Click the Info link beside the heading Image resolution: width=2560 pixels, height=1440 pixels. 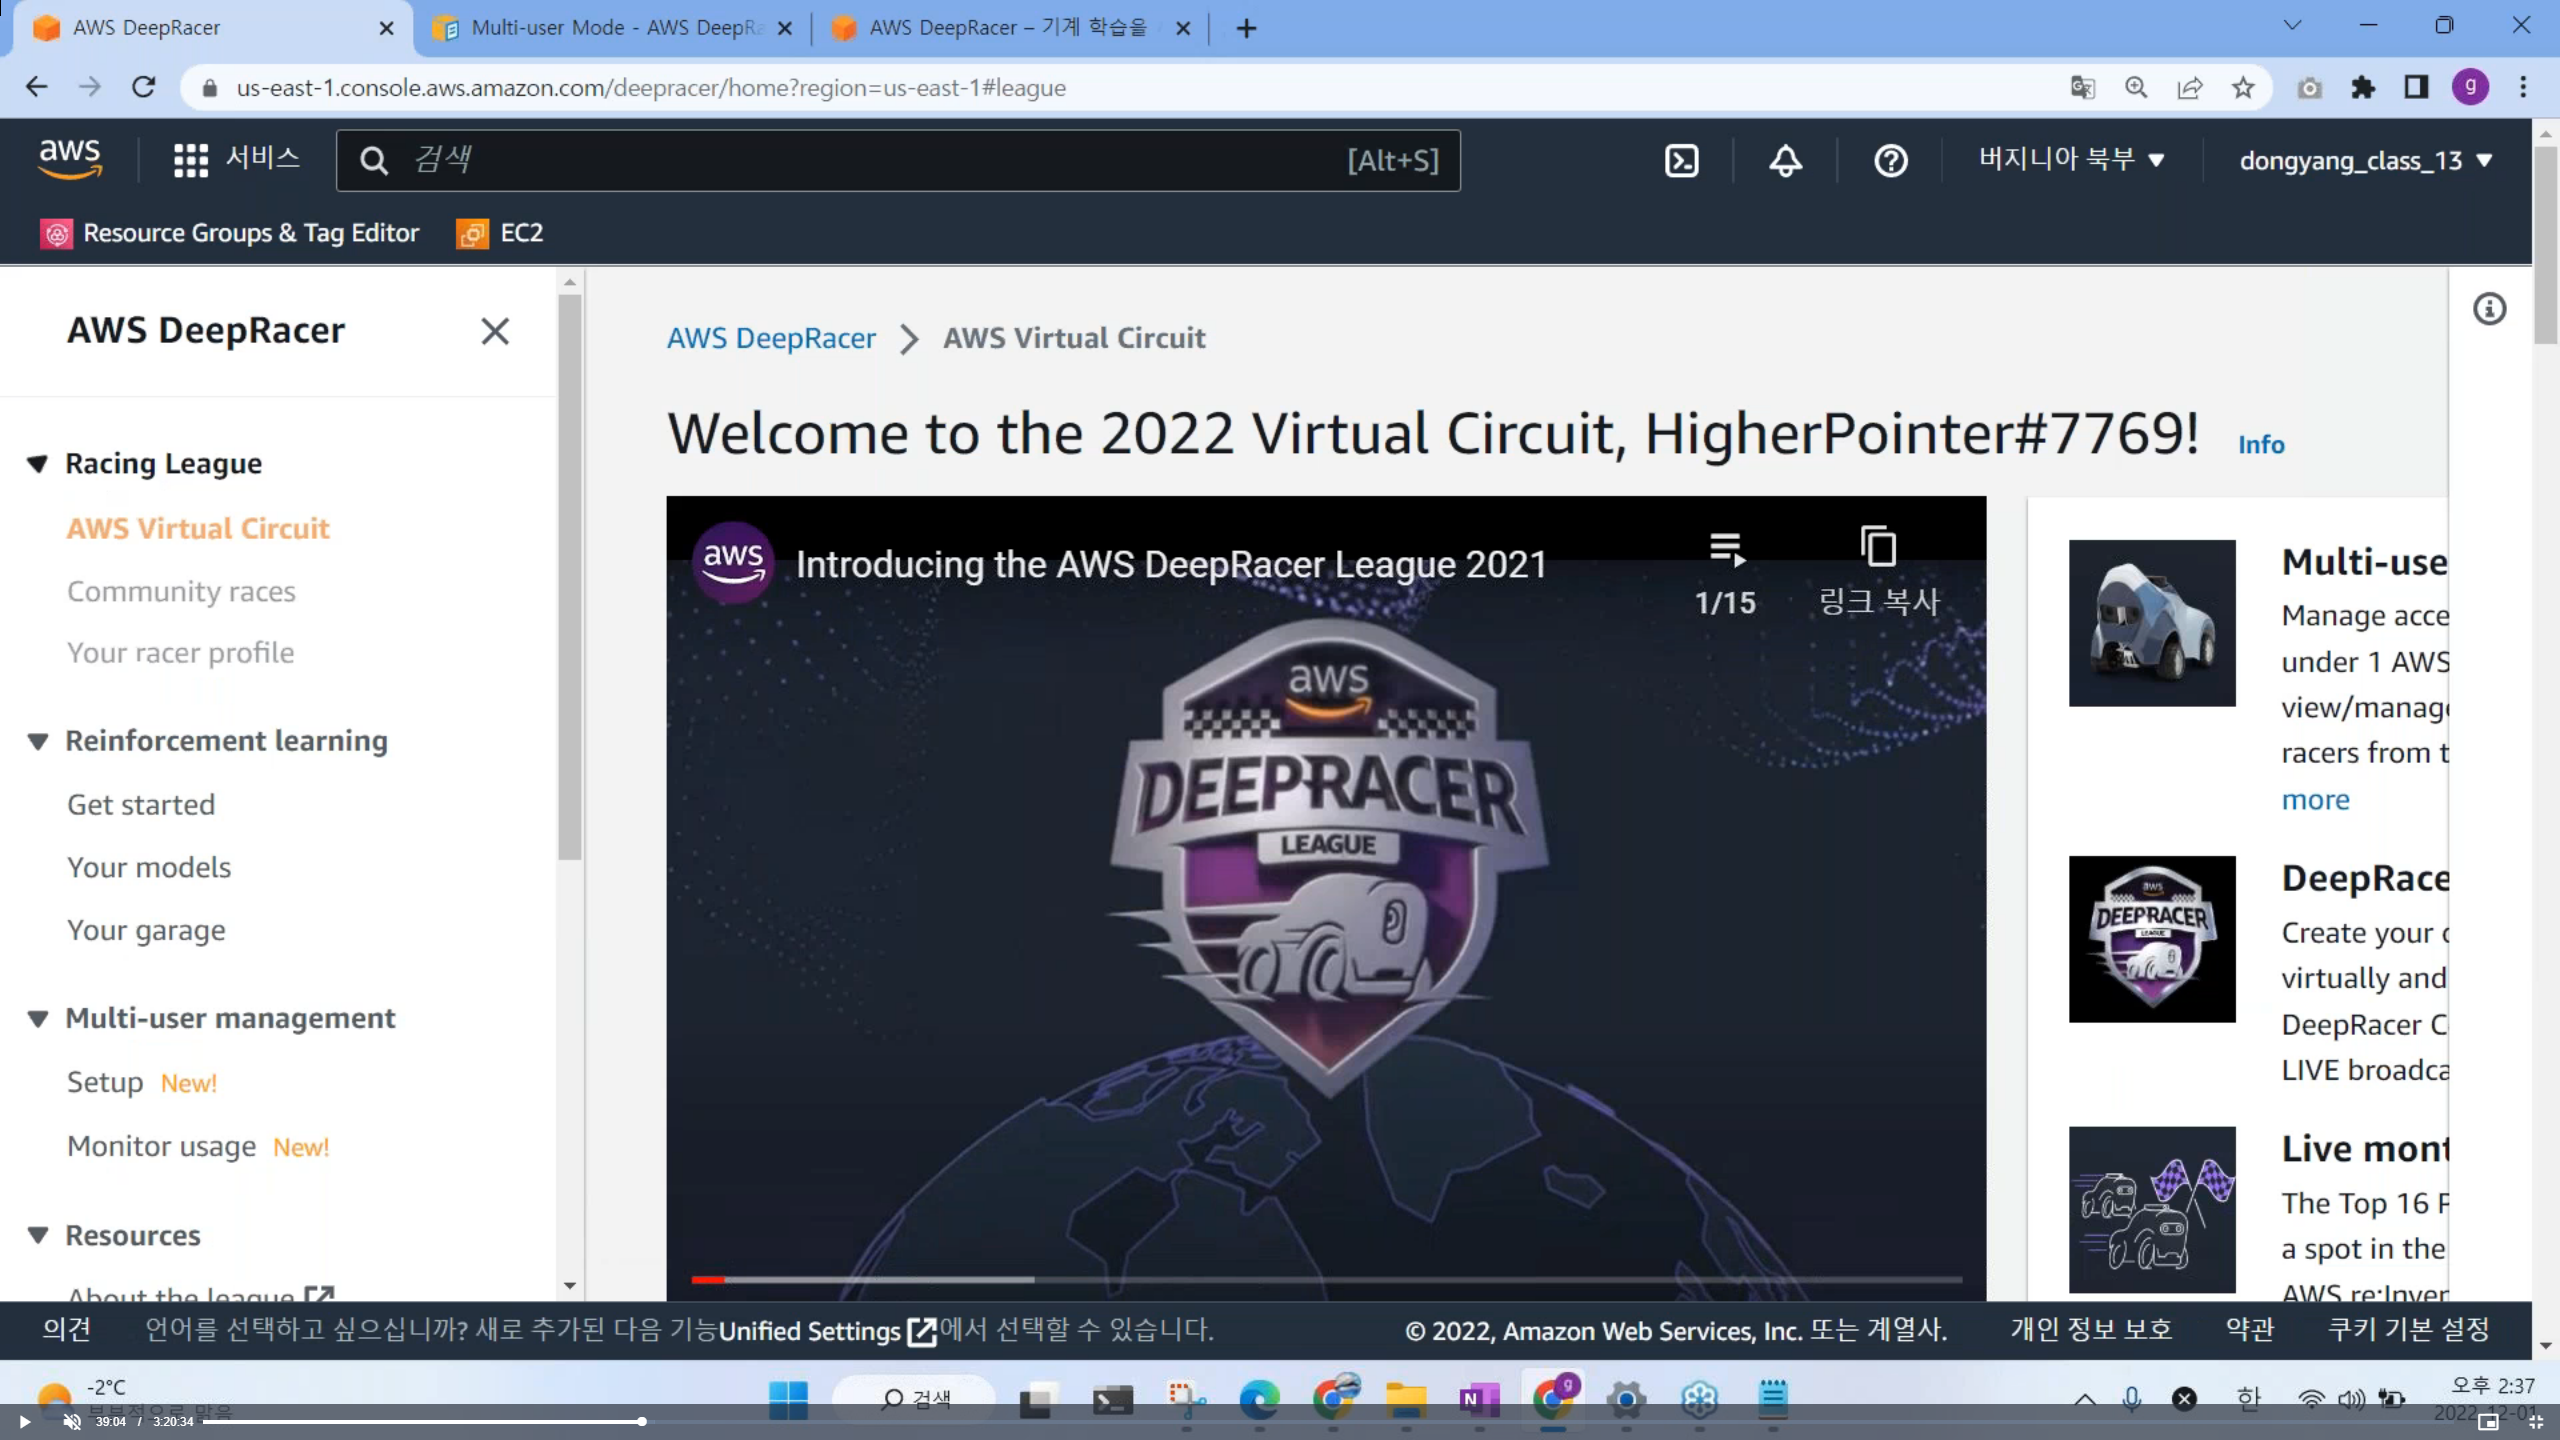pyautogui.click(x=2260, y=445)
